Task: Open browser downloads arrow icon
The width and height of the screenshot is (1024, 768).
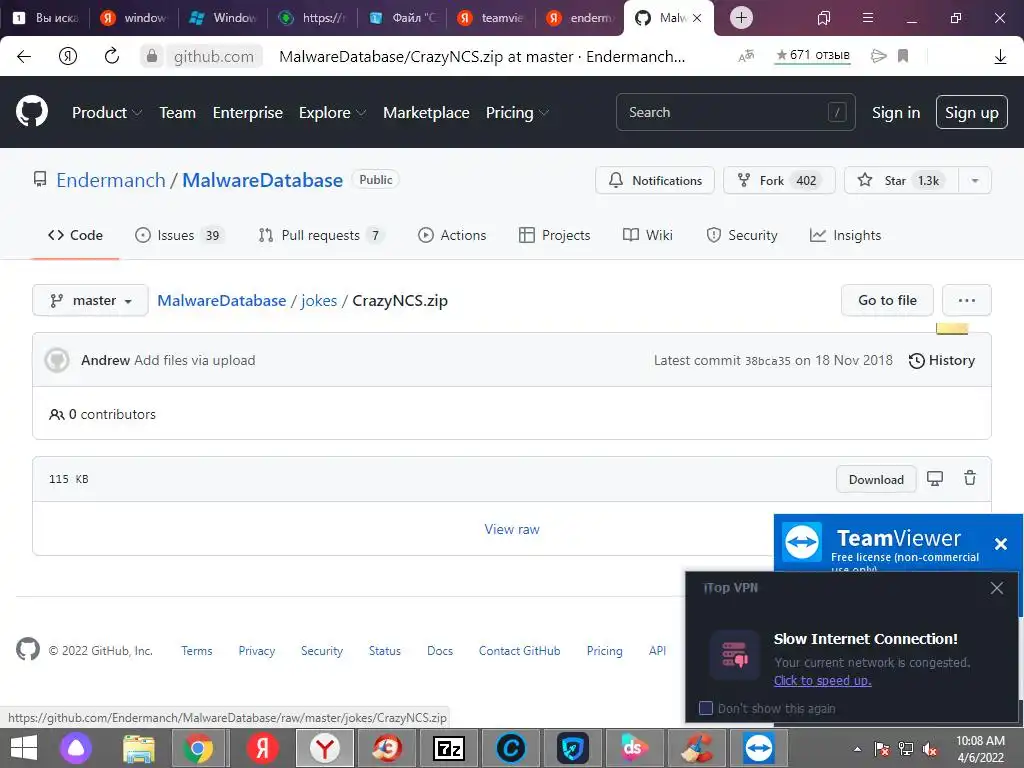Action: coord(1000,57)
